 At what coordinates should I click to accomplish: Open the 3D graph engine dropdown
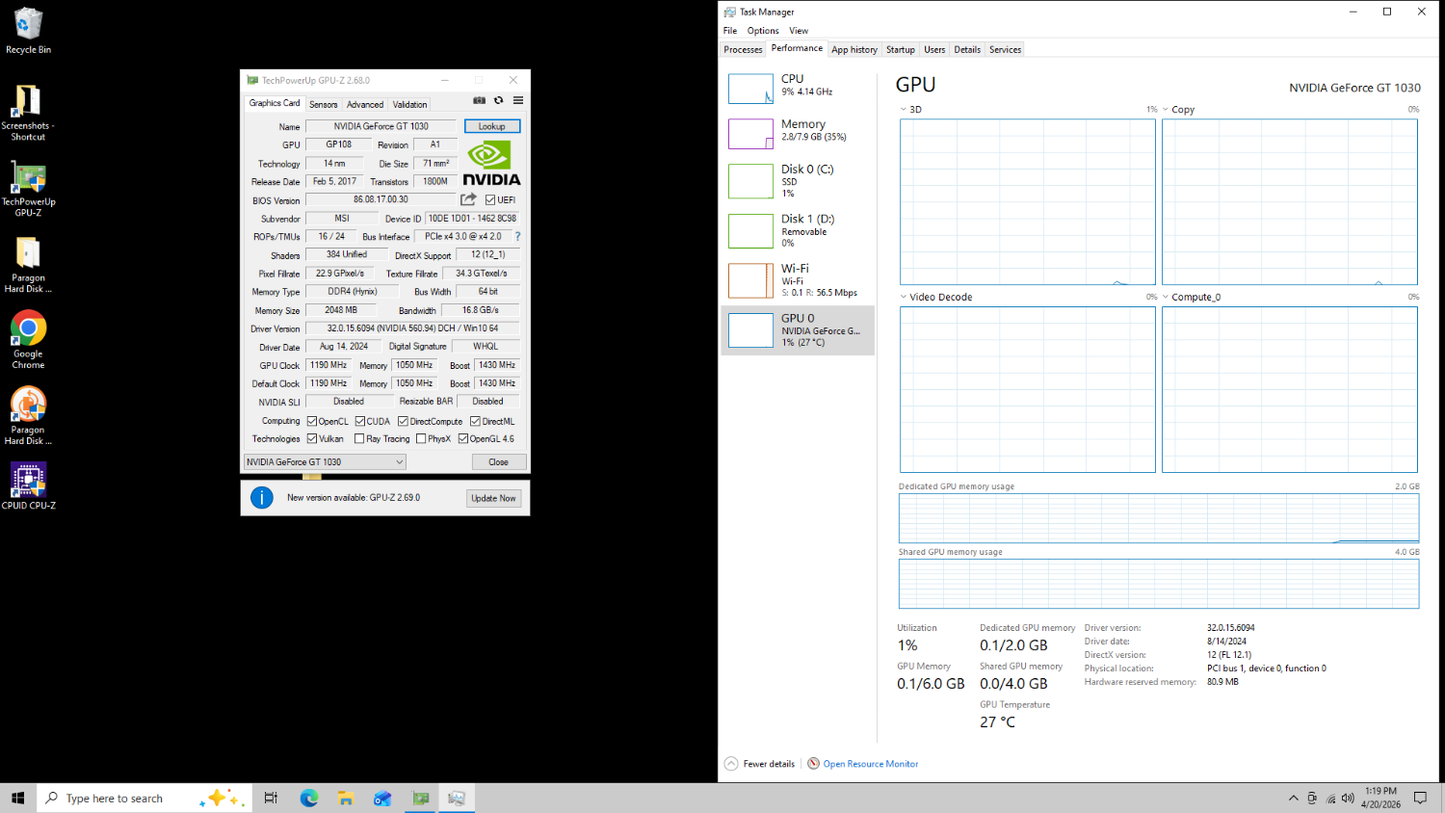pyautogui.click(x=903, y=110)
